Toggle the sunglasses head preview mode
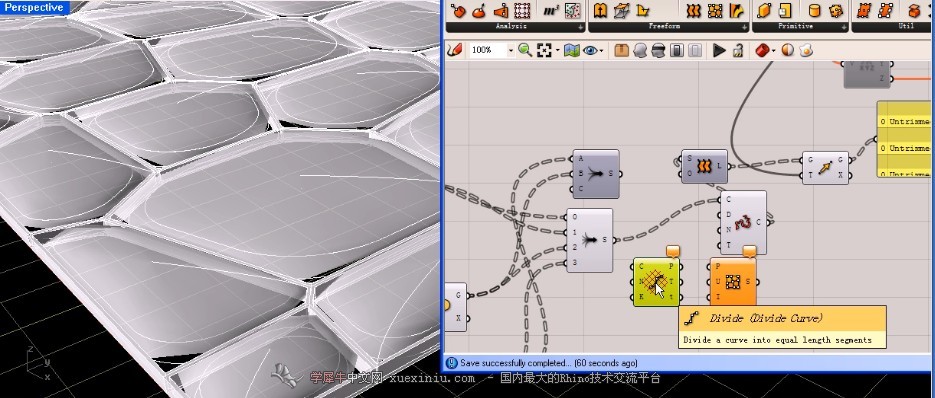935x398 pixels. 658,50
